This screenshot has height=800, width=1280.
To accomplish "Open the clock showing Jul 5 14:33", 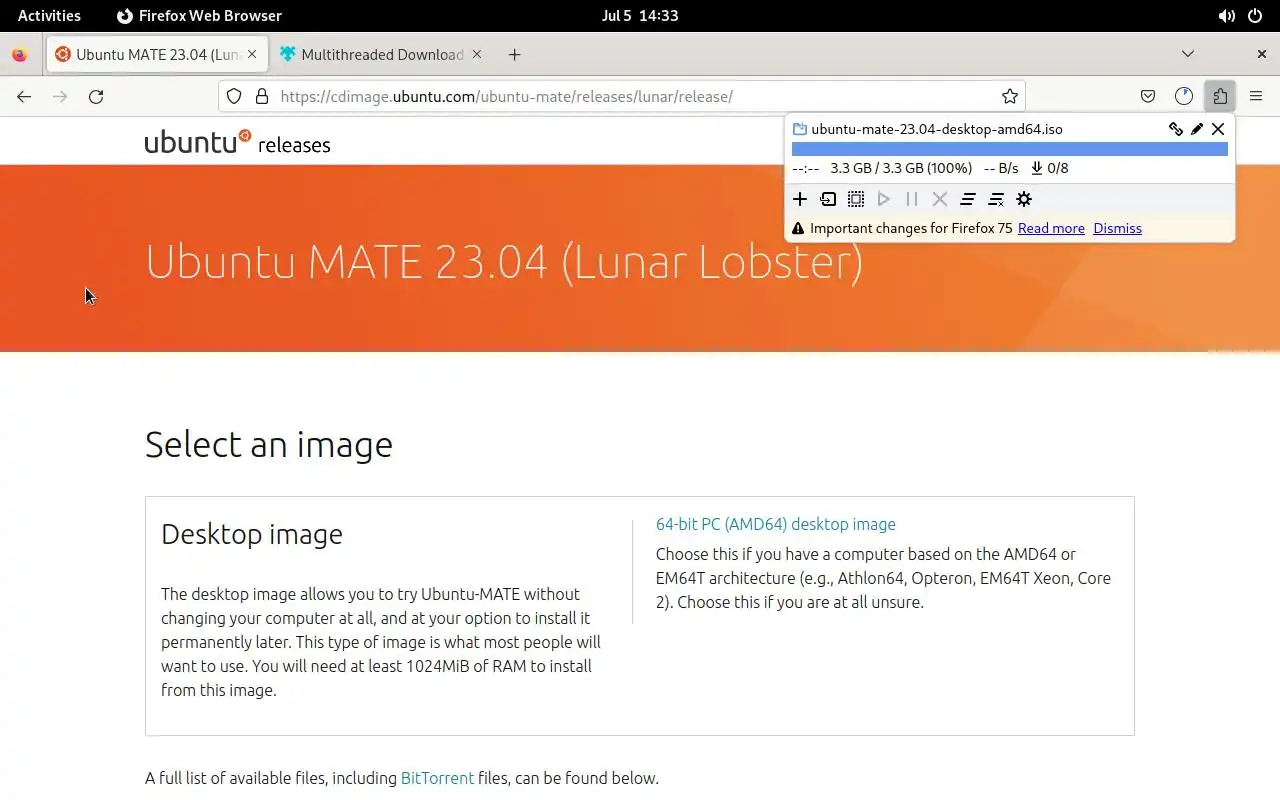I will click(640, 16).
